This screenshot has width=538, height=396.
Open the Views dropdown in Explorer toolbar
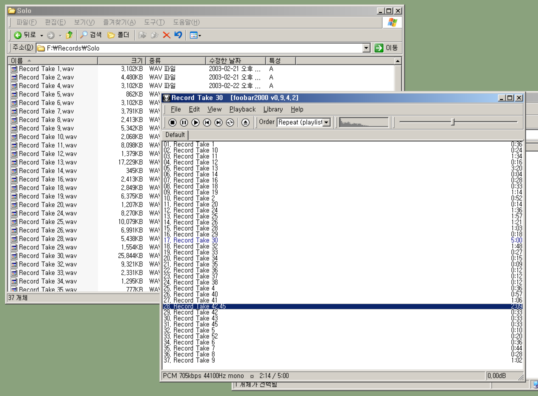[195, 35]
